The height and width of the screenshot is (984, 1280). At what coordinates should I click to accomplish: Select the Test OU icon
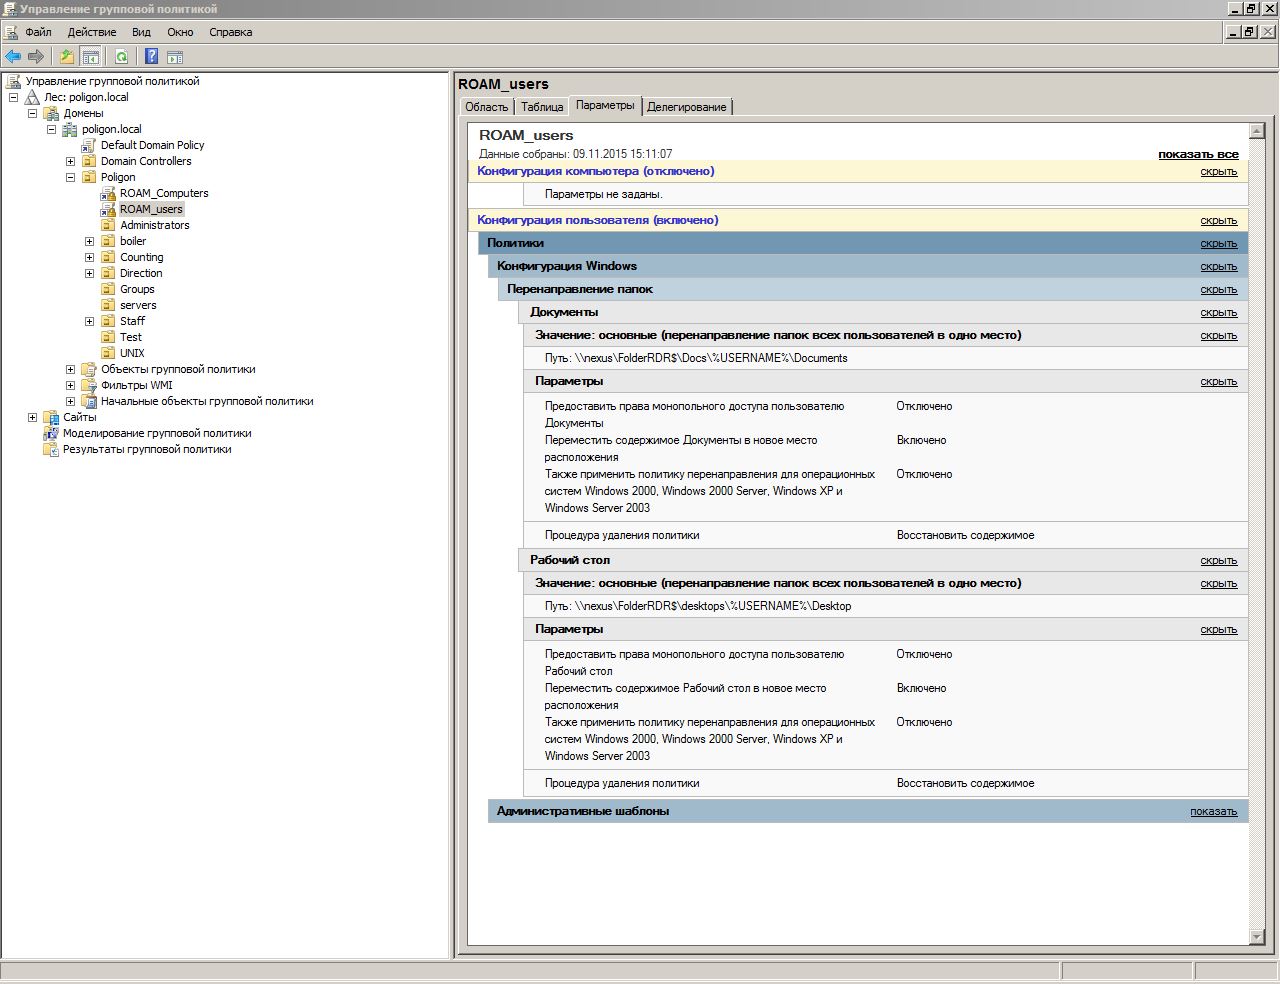click(x=108, y=337)
